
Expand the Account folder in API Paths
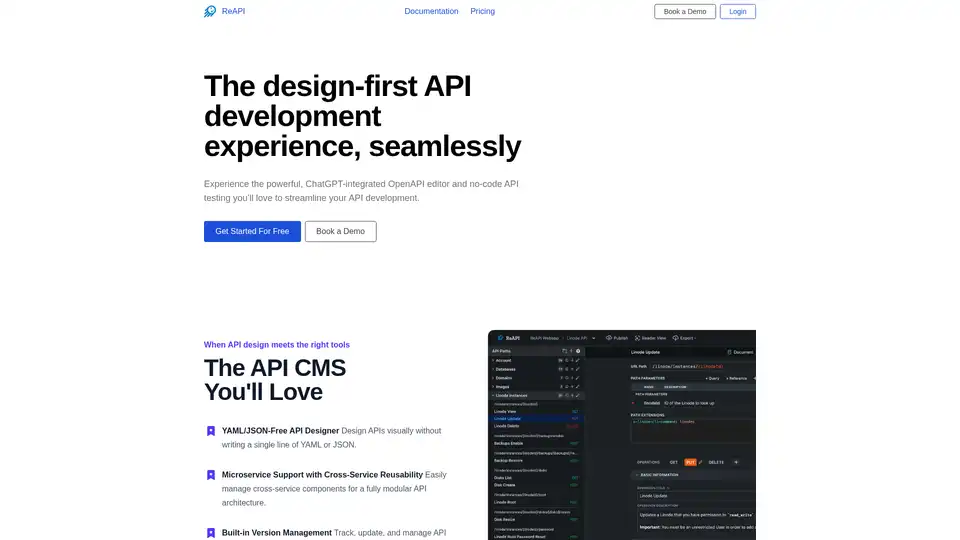coord(493,360)
